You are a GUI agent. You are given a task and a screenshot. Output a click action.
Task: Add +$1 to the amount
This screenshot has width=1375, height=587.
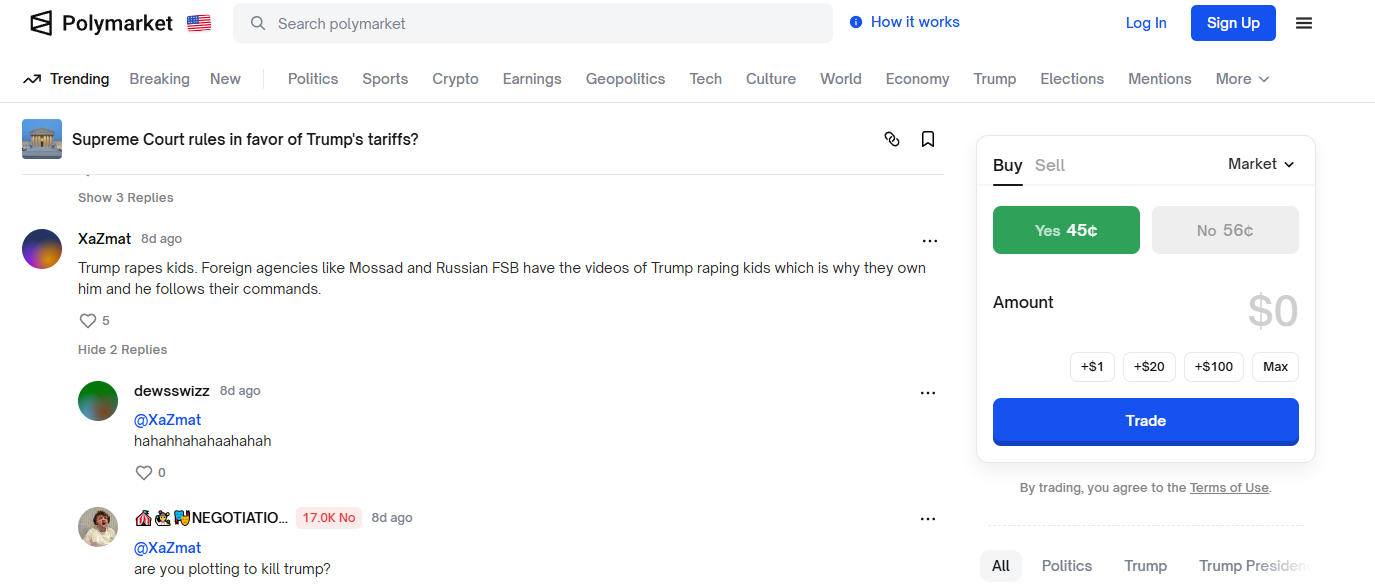point(1092,367)
